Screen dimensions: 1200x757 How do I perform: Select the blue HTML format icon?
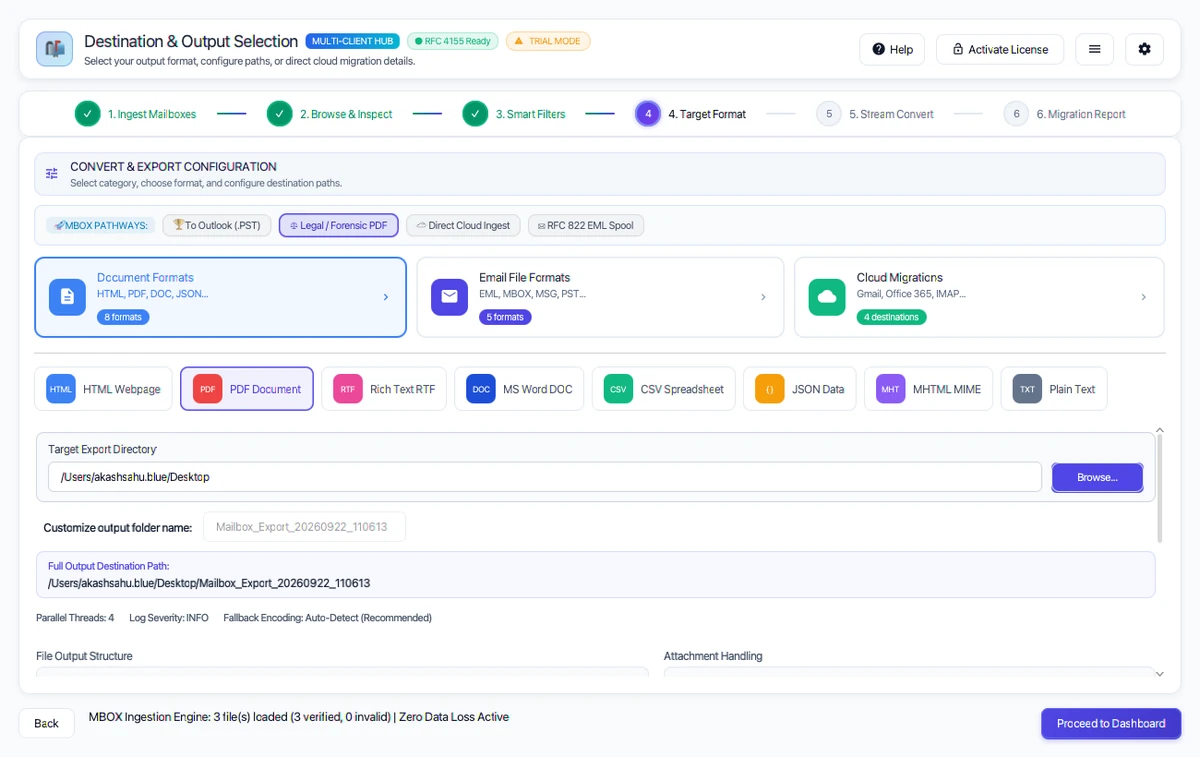tap(61, 389)
